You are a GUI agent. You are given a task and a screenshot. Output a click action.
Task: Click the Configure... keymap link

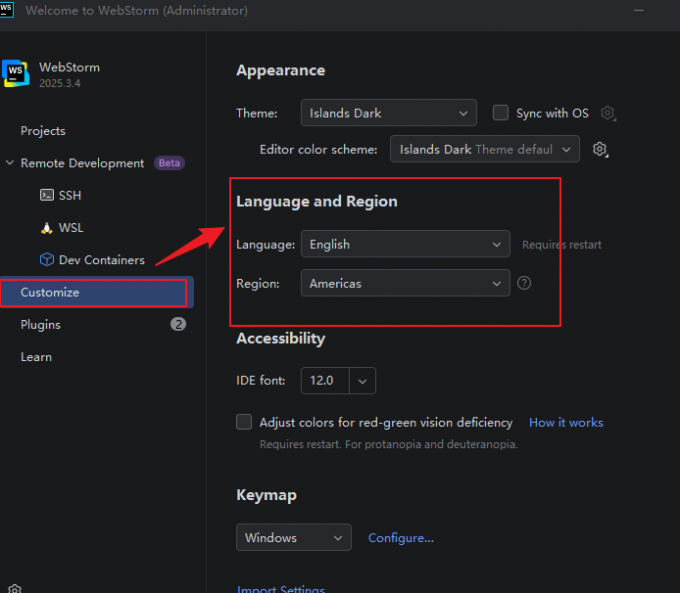(x=401, y=538)
